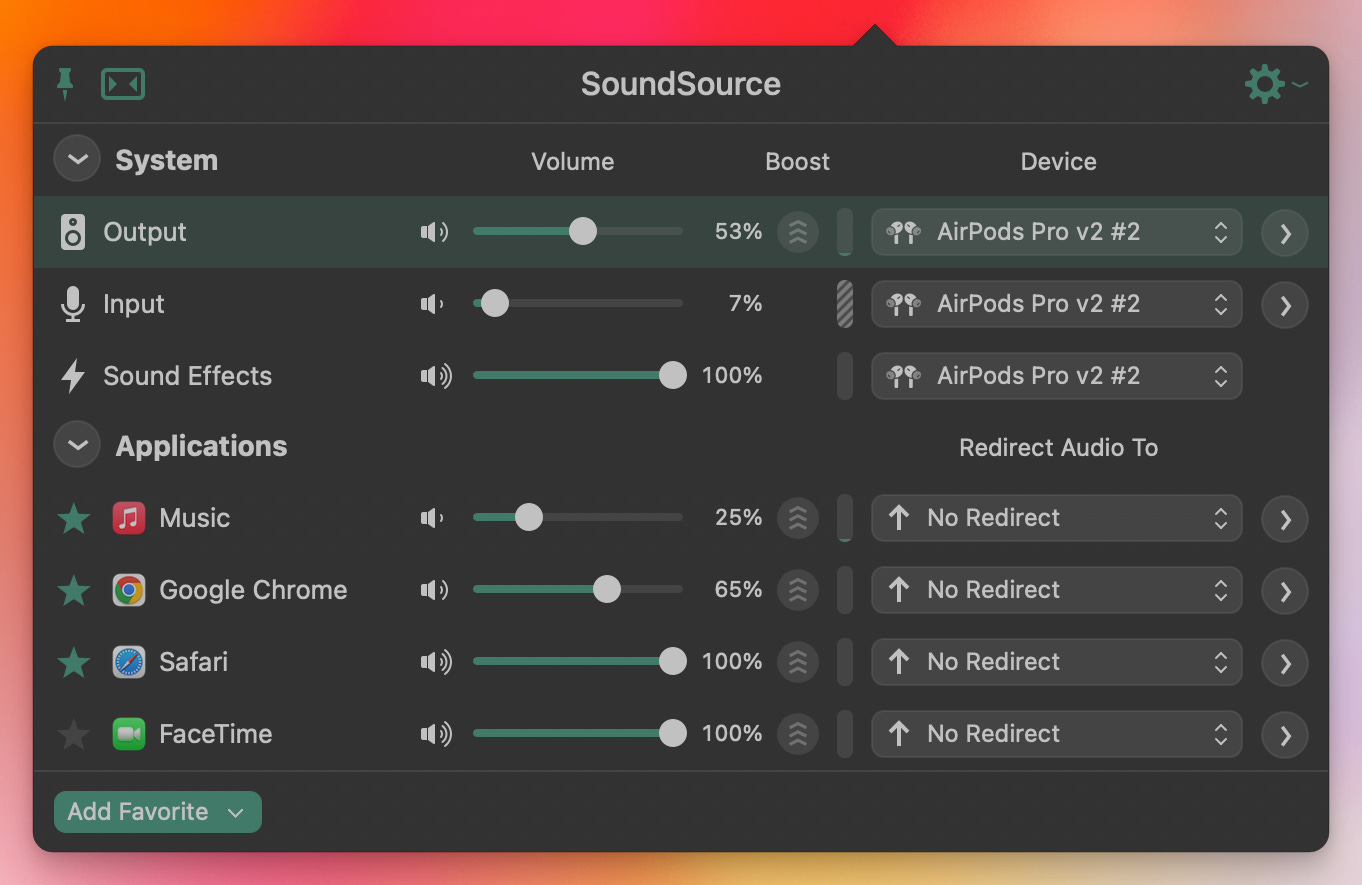Image resolution: width=1362 pixels, height=885 pixels.
Task: Open Safari redirect dropdown
Action: click(1057, 662)
